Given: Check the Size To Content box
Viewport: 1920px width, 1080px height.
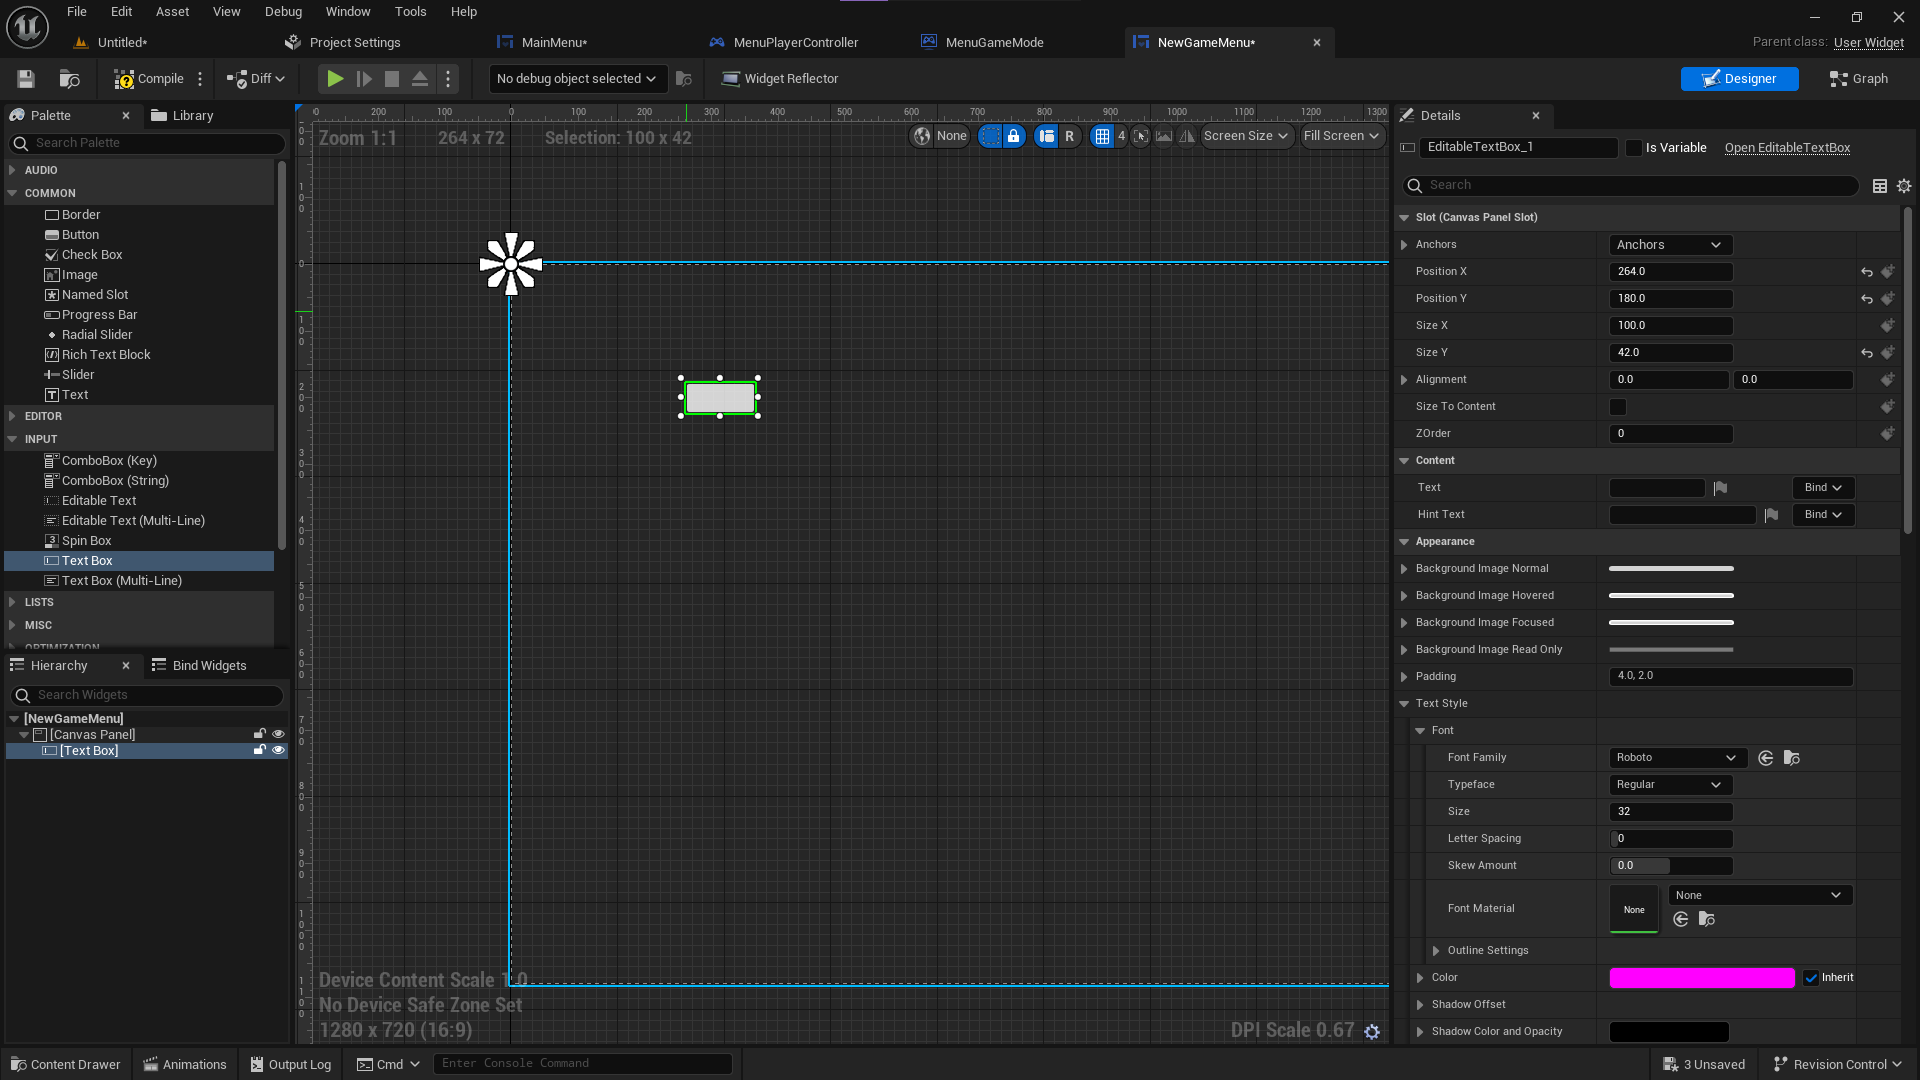Looking at the screenshot, I should [1617, 407].
